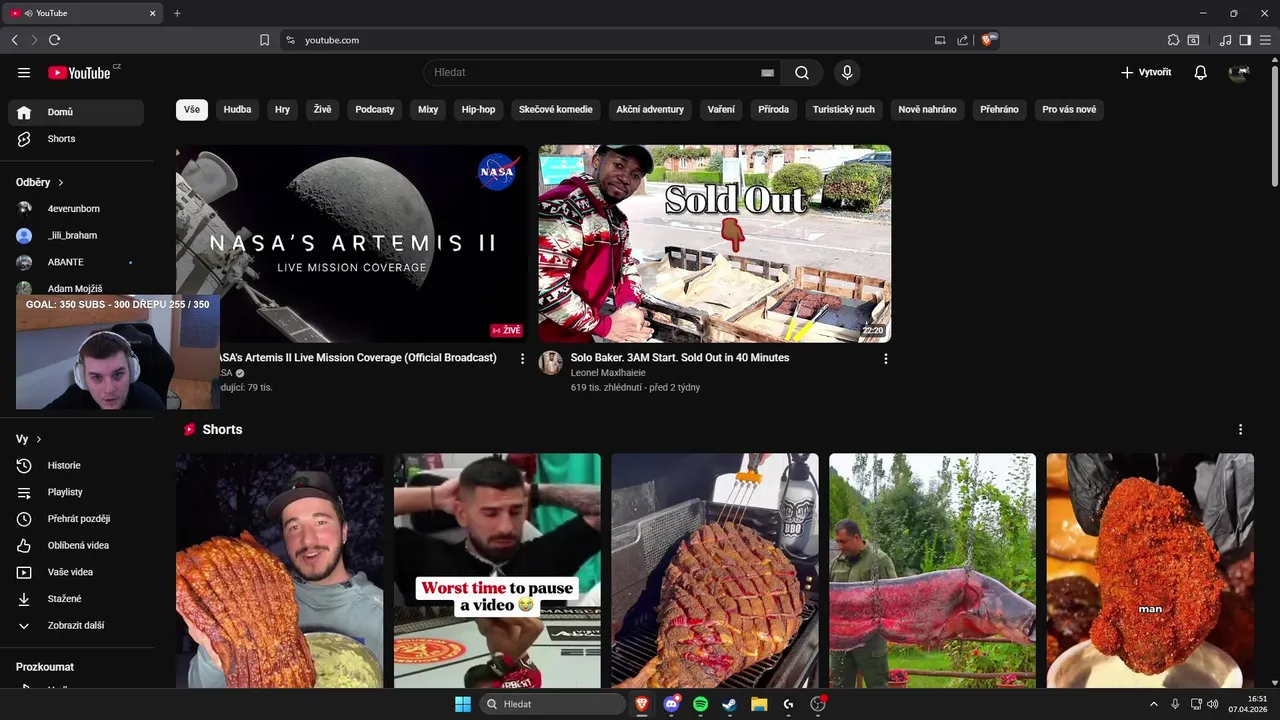Open File Explorer from the taskbar
The height and width of the screenshot is (720, 1280).
click(x=759, y=704)
